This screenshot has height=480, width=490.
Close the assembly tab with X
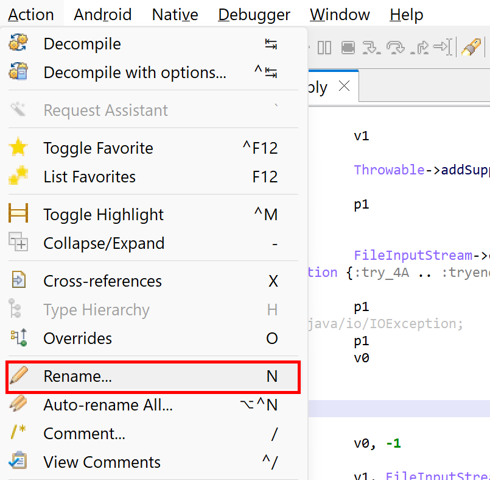[x=344, y=86]
